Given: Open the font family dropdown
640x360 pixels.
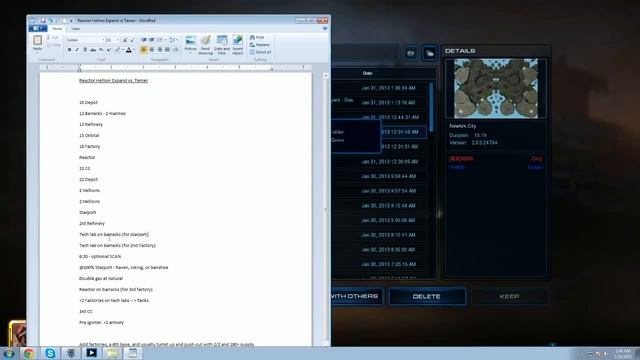Looking at the screenshot, I should point(103,40).
